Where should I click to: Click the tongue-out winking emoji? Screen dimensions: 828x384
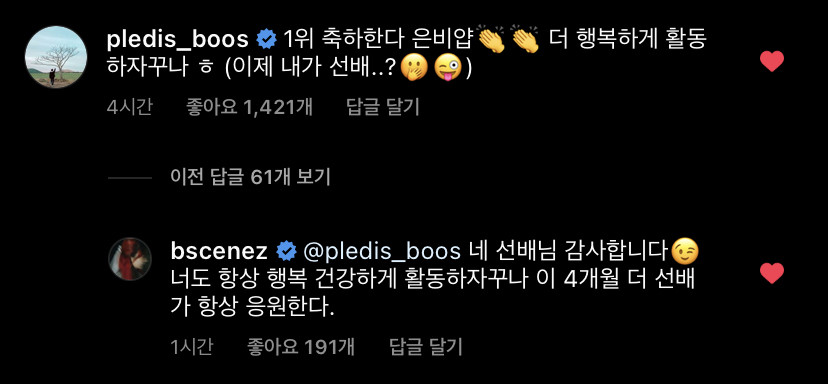448,69
